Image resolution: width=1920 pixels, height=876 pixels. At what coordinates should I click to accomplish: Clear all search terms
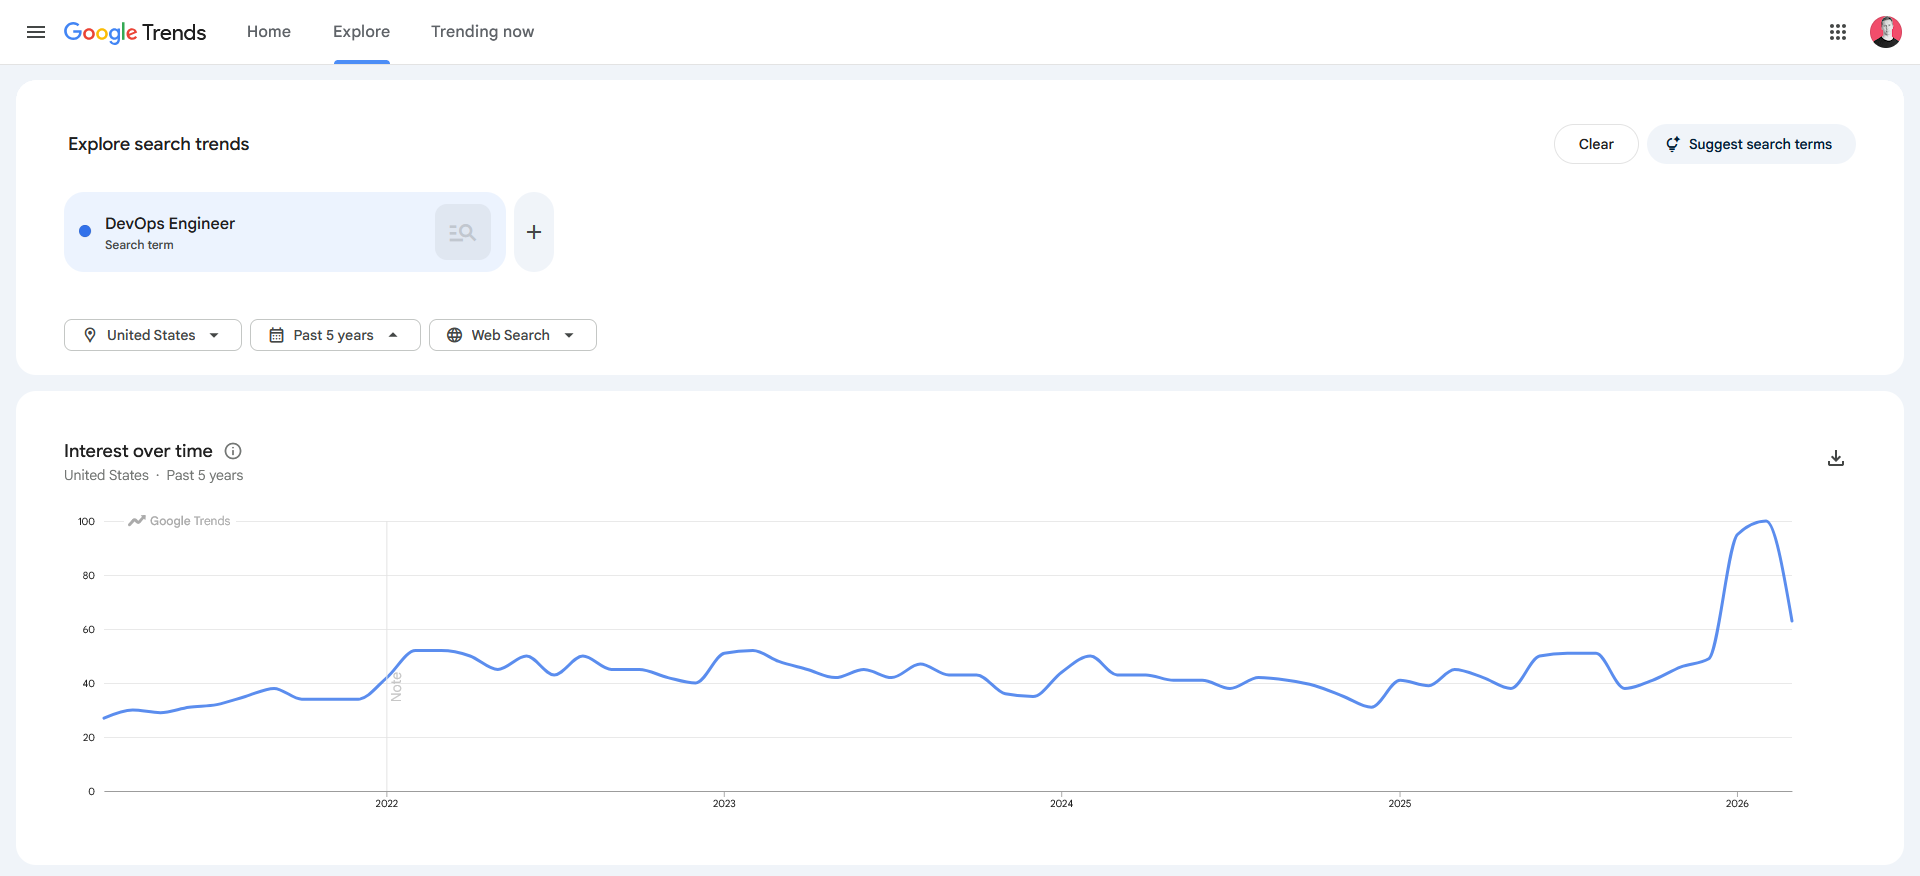tap(1596, 144)
